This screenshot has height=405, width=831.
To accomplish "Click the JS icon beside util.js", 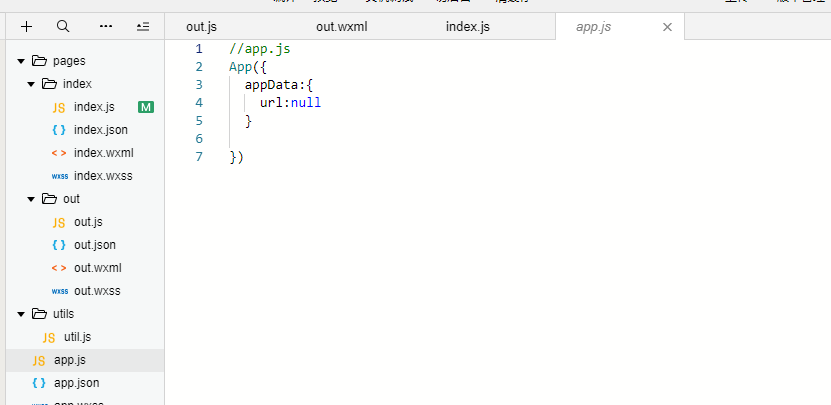I will [x=49, y=338].
